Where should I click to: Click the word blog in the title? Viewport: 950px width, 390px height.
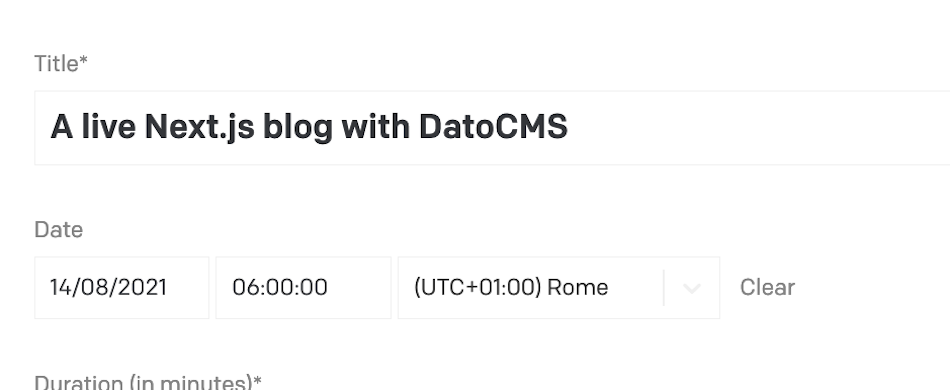click(297, 128)
